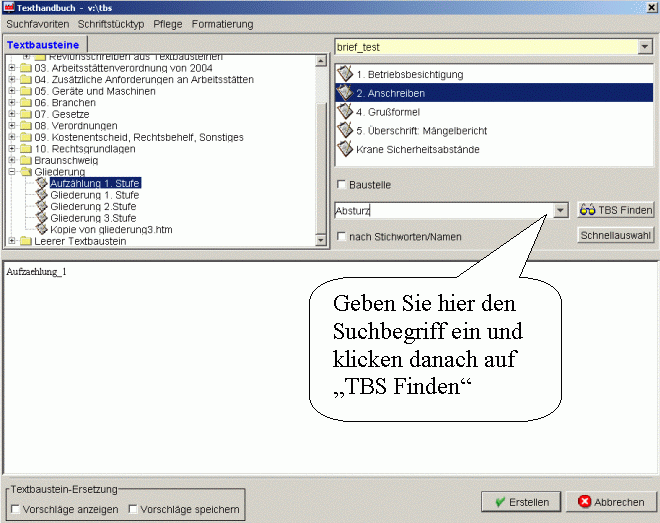Viewport: 660px width, 523px height.
Task: Open the Schriftstücktyp menu
Action: point(111,24)
